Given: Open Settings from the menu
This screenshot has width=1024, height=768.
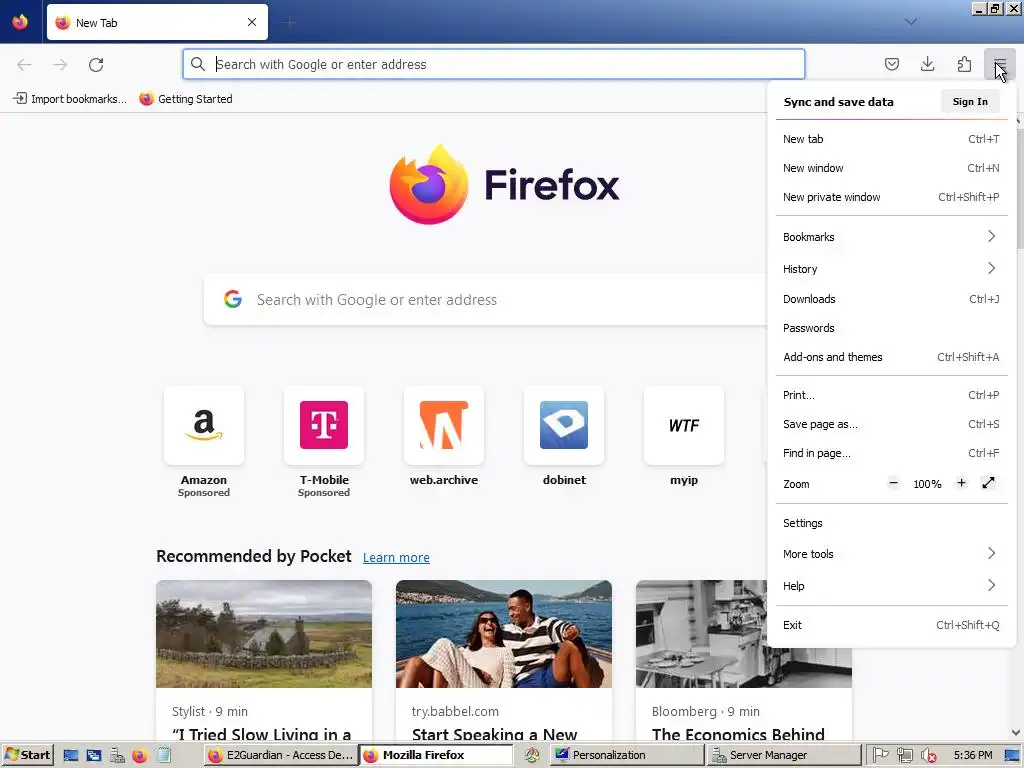Looking at the screenshot, I should (891, 523).
